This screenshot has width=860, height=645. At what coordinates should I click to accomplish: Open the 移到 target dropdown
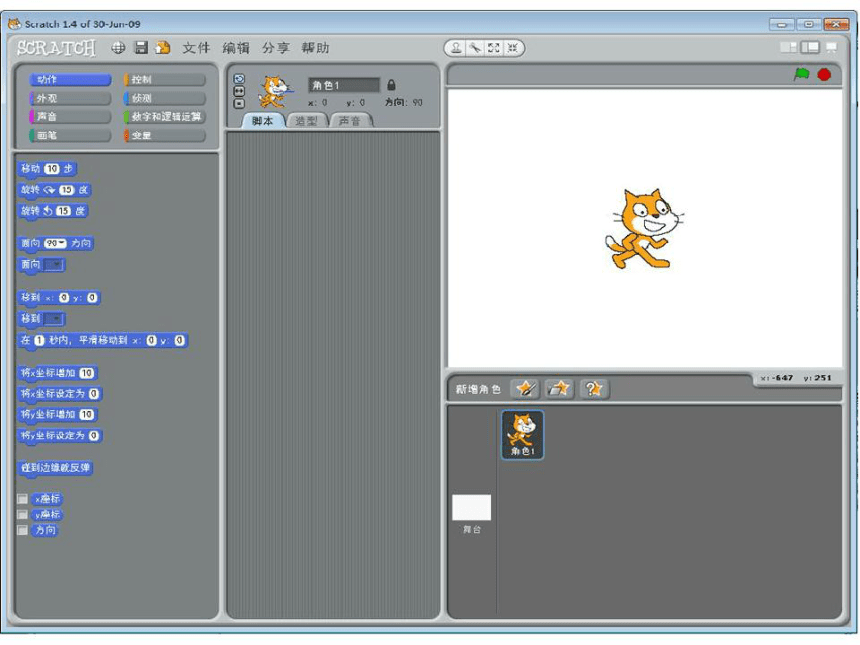53,319
